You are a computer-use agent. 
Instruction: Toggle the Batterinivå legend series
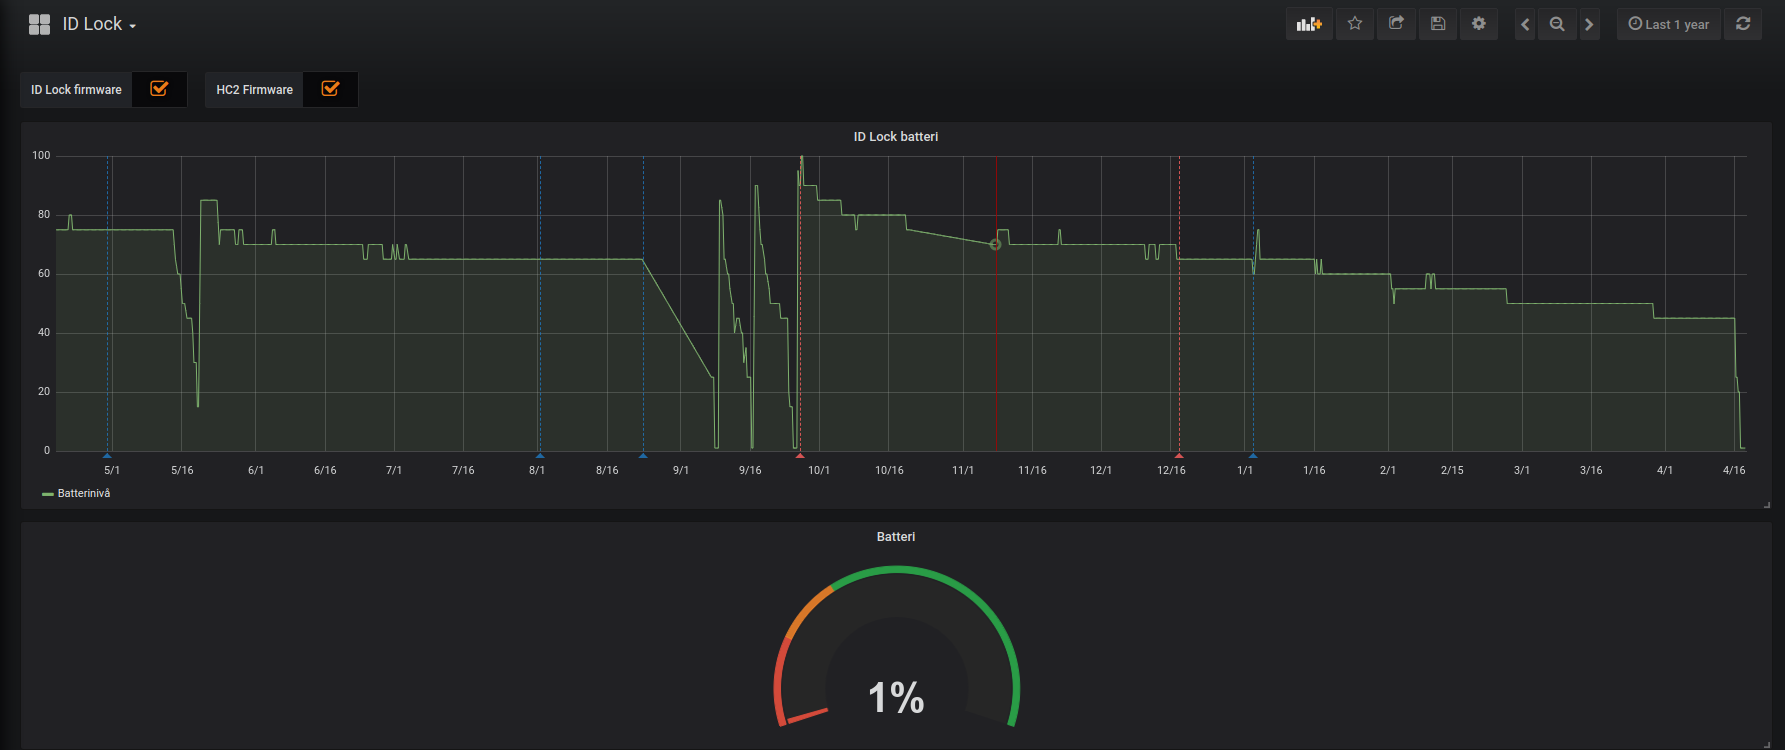[x=84, y=493]
